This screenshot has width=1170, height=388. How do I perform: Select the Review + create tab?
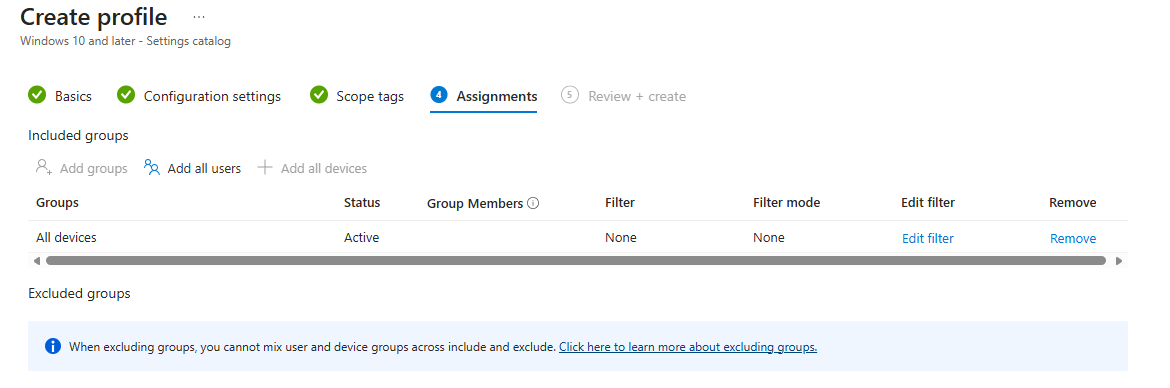(x=637, y=96)
